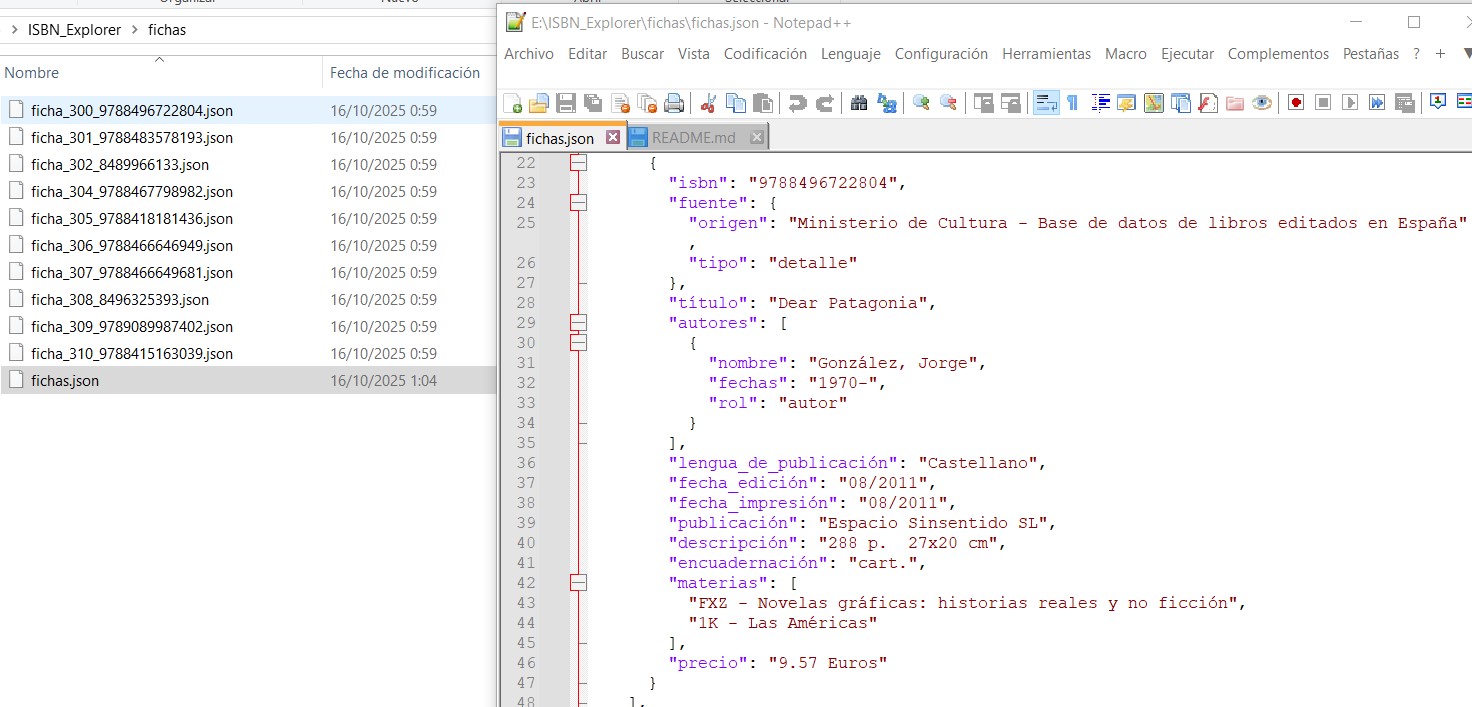Open the Archivo menu
Image resolution: width=1472 pixels, height=707 pixels.
529,54
